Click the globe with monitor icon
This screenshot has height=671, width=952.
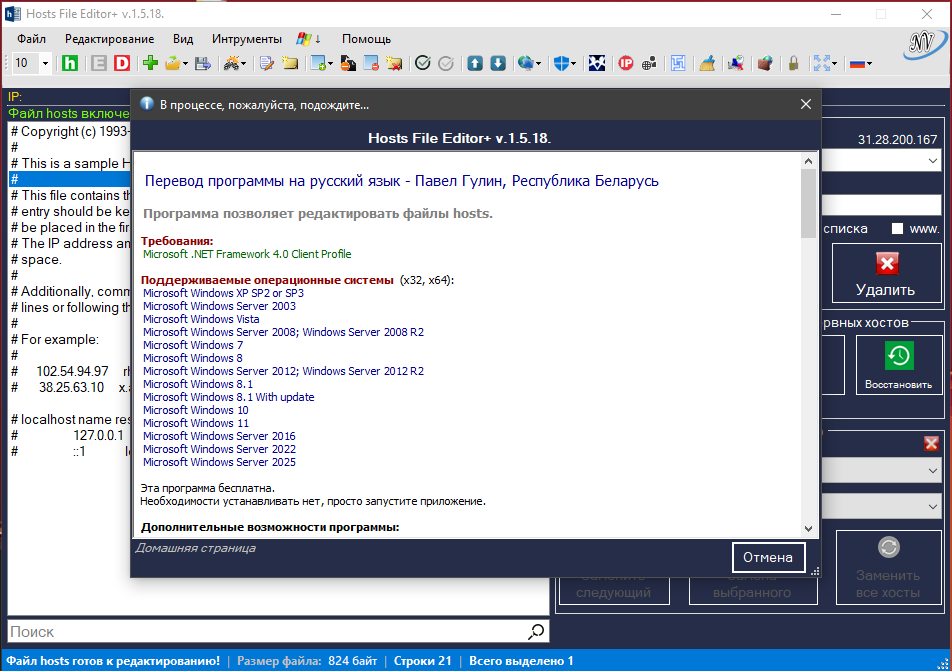point(525,63)
